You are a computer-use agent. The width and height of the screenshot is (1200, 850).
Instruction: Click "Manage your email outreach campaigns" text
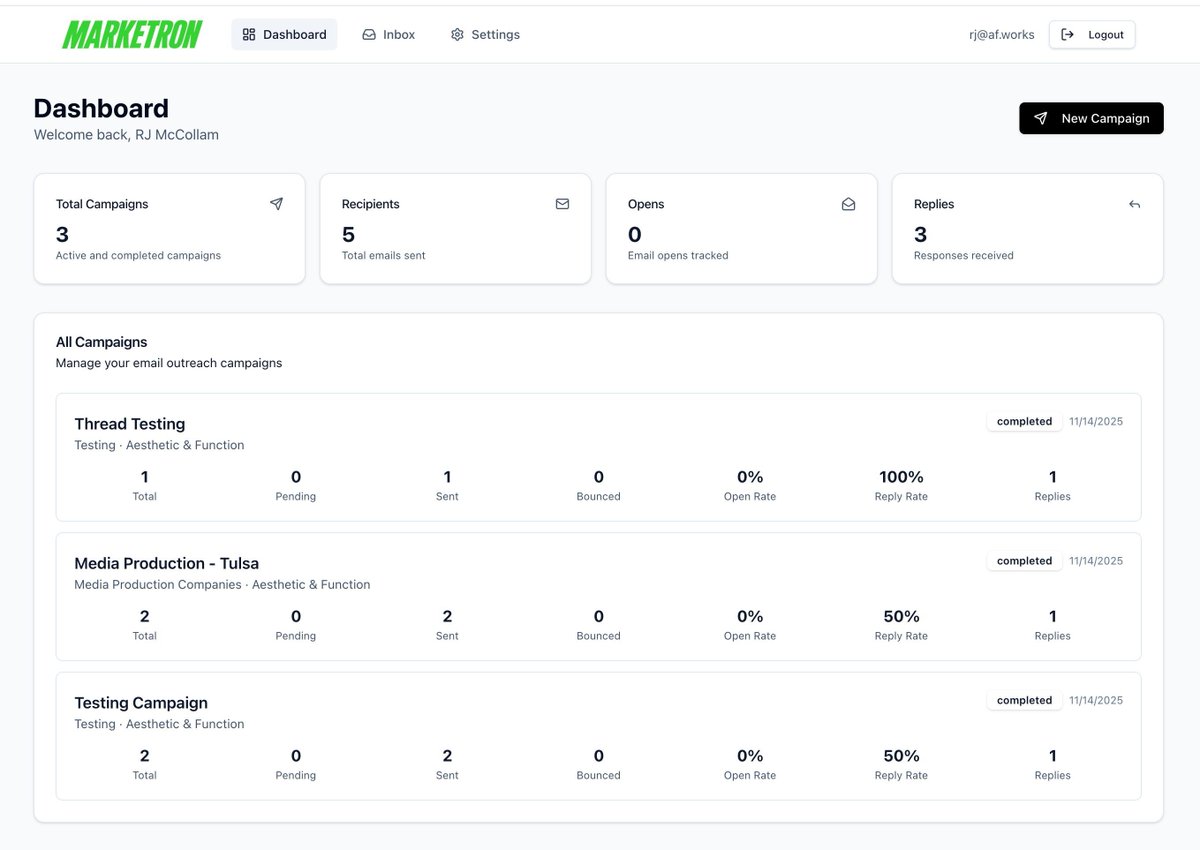click(x=169, y=363)
